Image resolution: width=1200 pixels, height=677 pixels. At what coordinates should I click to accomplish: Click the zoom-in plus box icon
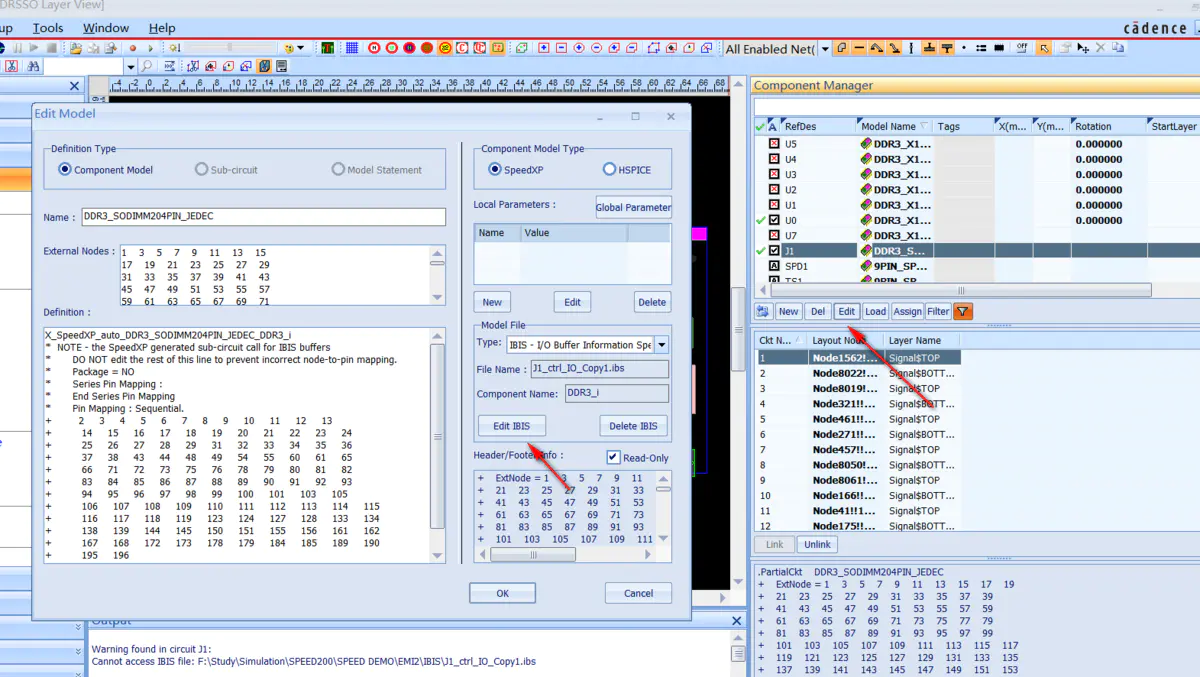[543, 48]
